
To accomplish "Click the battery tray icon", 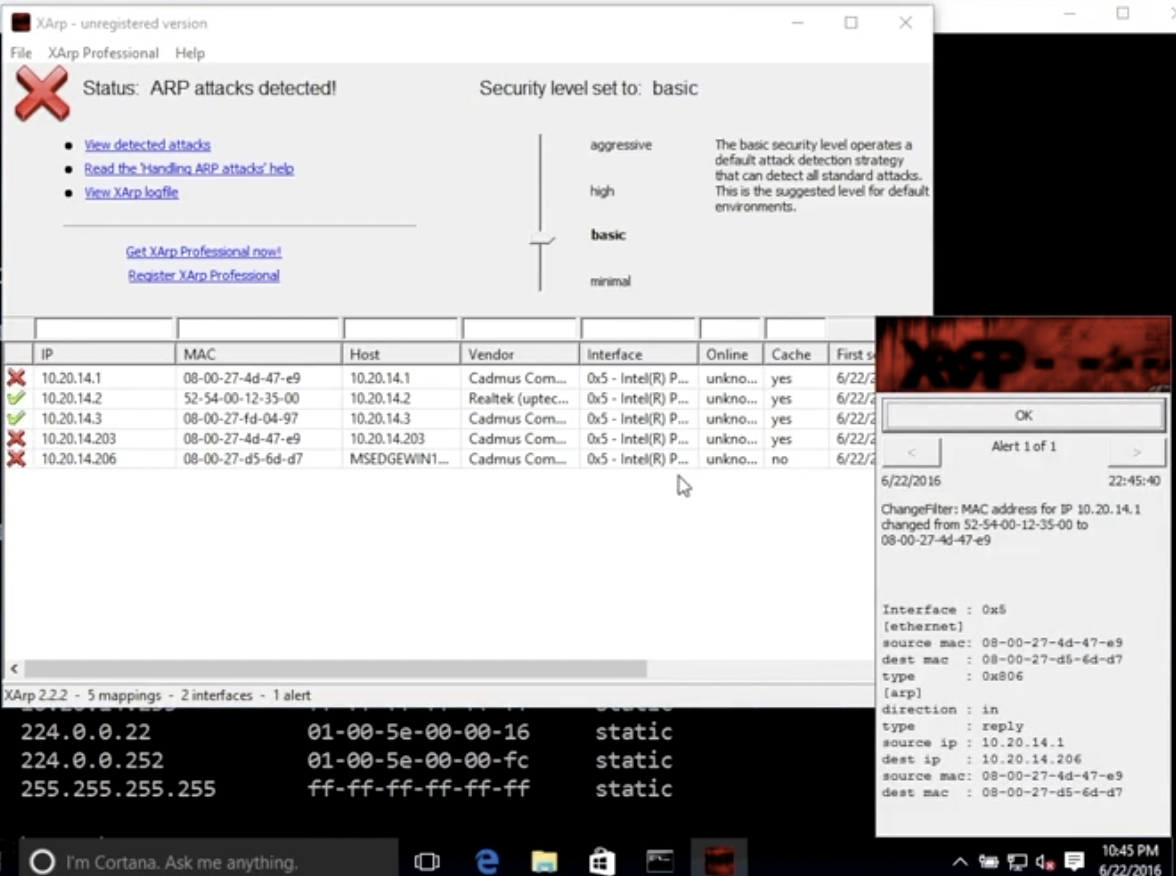I will tap(988, 862).
